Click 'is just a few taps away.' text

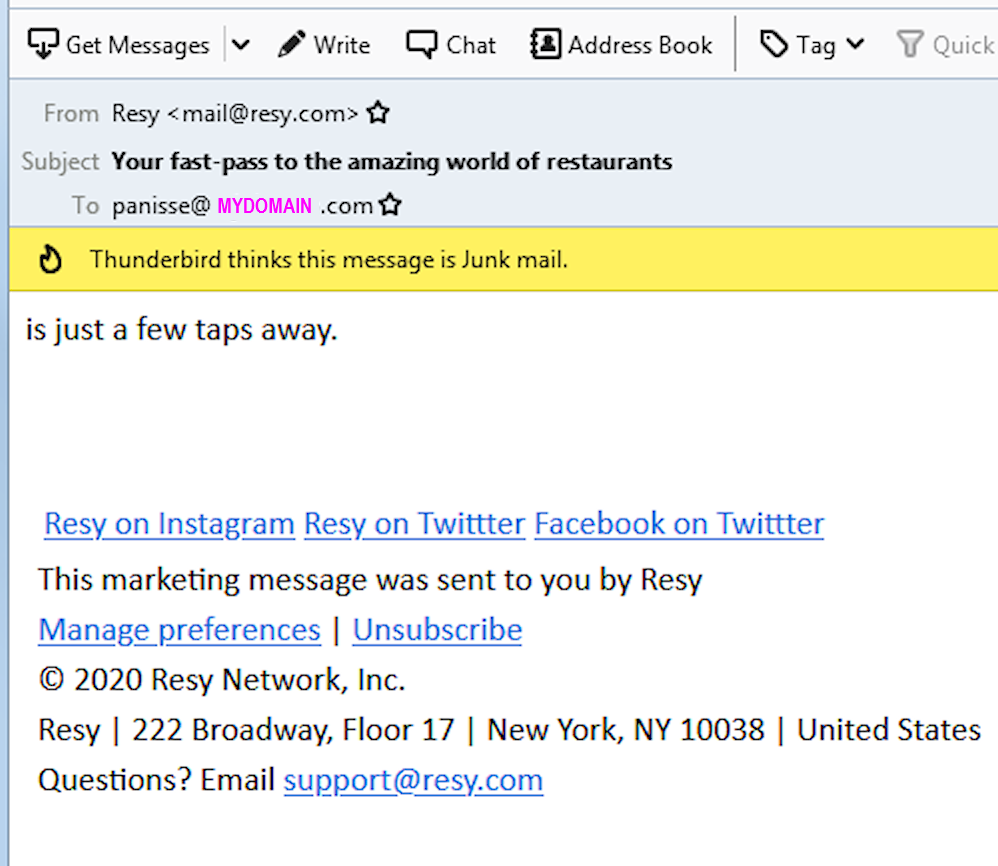tap(181, 330)
